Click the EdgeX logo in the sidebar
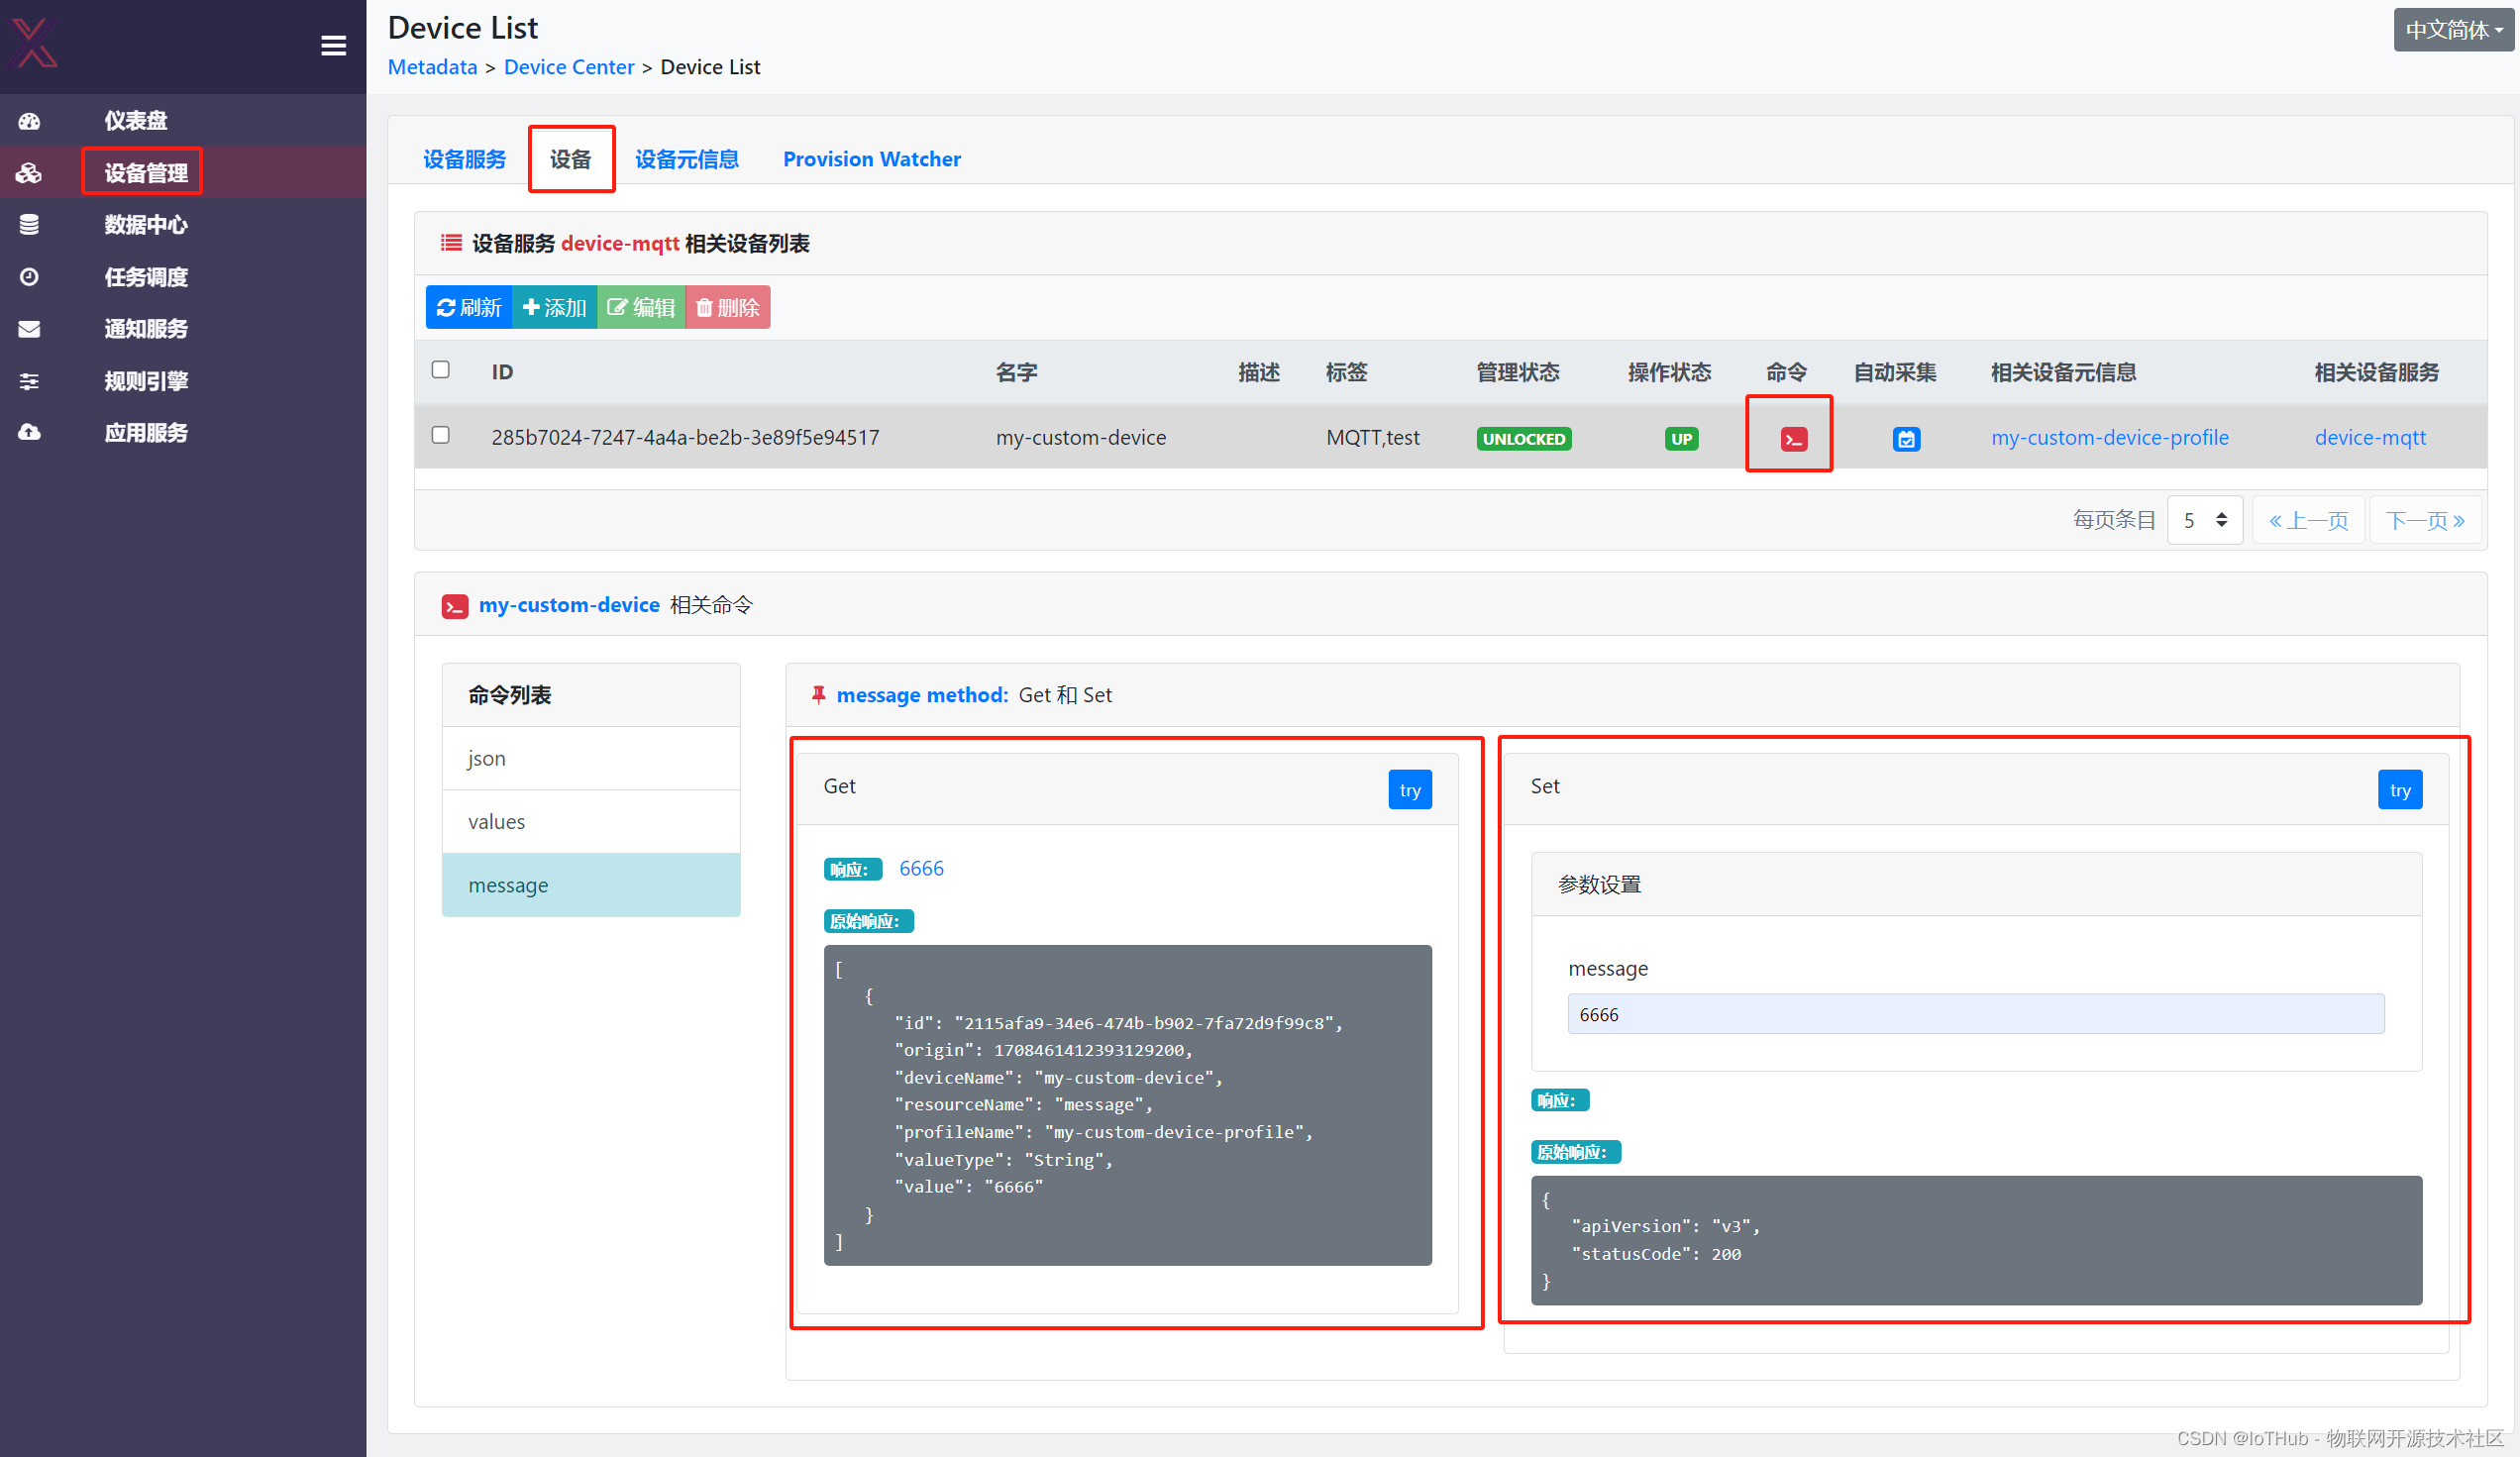 point(35,43)
